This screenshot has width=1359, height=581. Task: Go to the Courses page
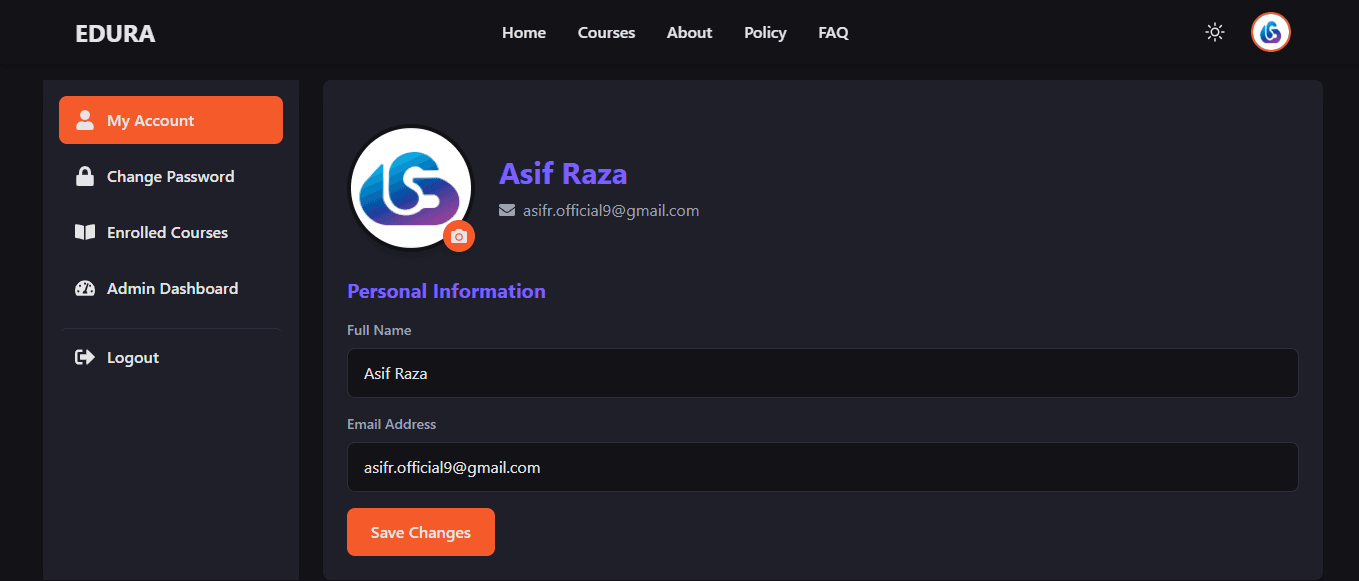click(x=606, y=33)
